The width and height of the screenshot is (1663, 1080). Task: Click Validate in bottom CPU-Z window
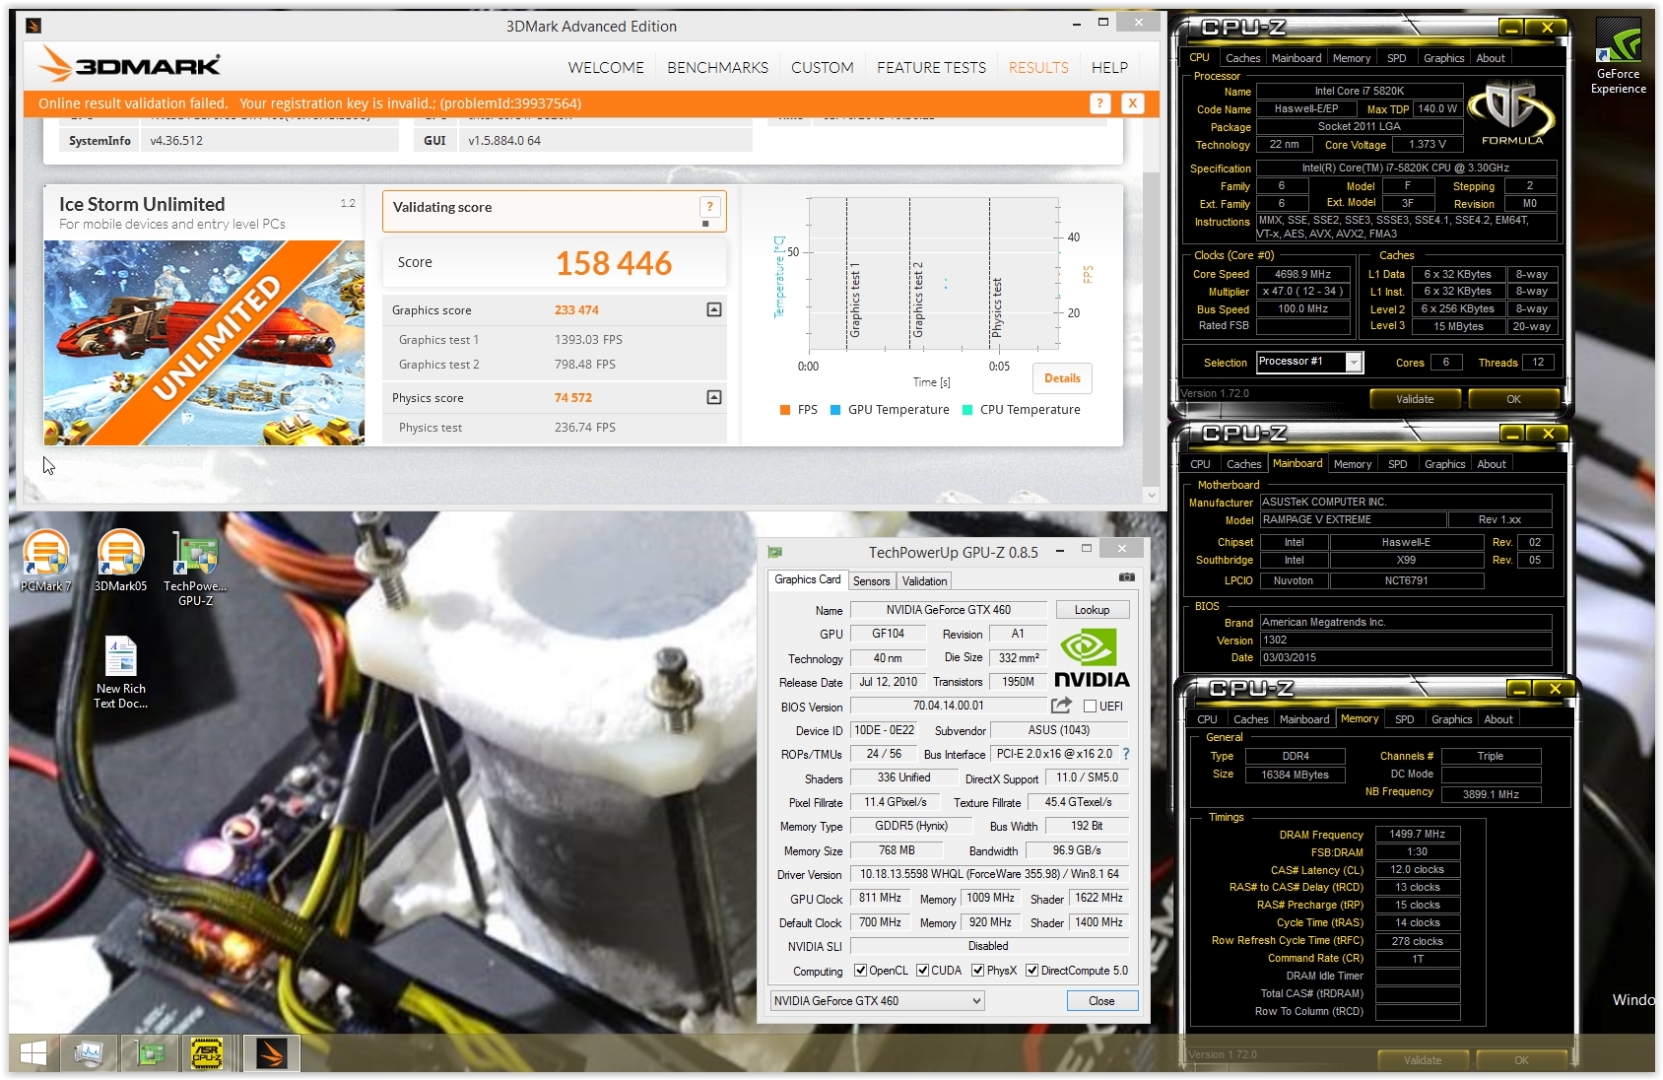1422,1060
